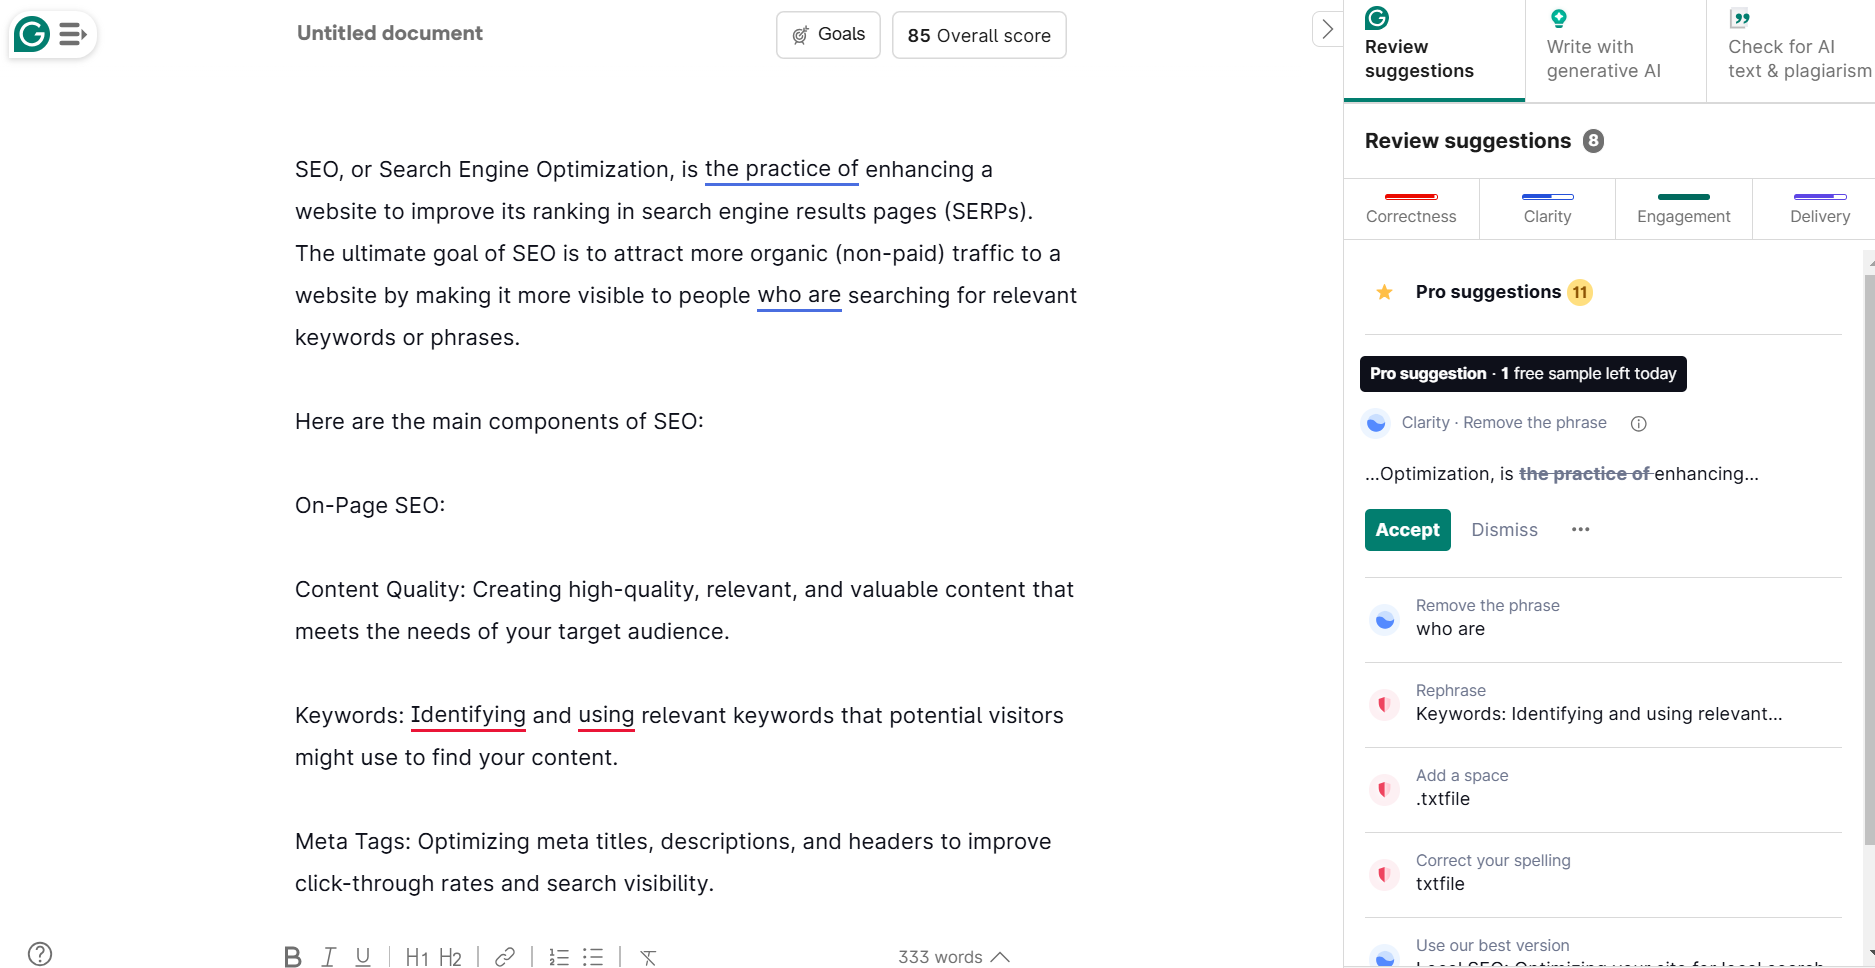
Task: Open the help question mark icon
Action: [x=40, y=954]
